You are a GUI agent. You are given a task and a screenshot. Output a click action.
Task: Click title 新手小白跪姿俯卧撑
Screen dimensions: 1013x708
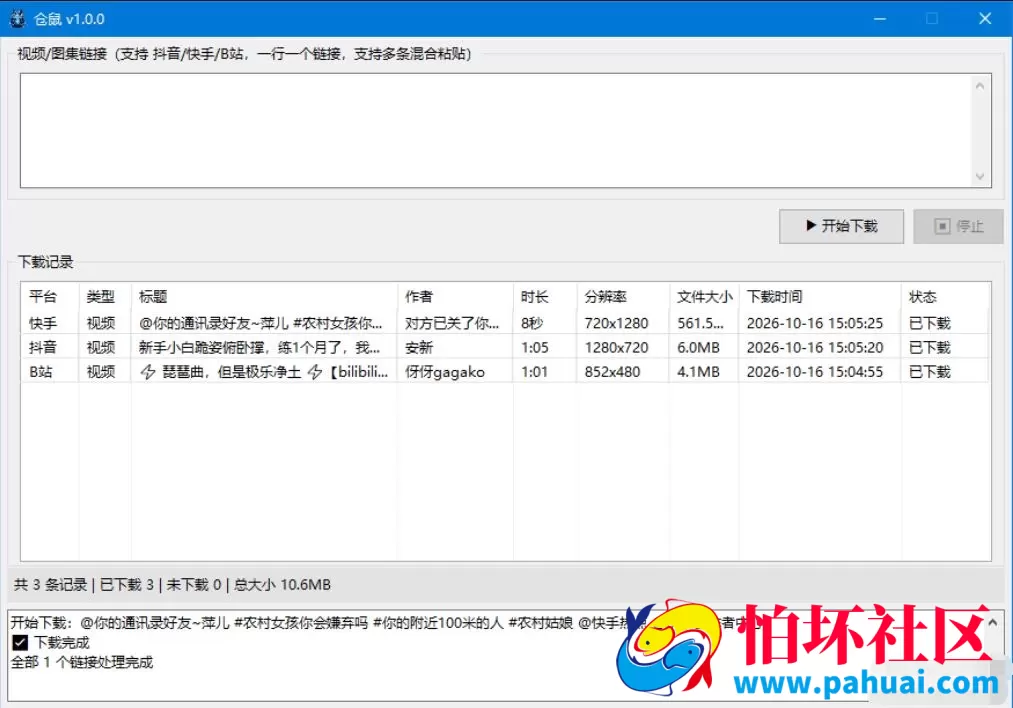click(259, 348)
